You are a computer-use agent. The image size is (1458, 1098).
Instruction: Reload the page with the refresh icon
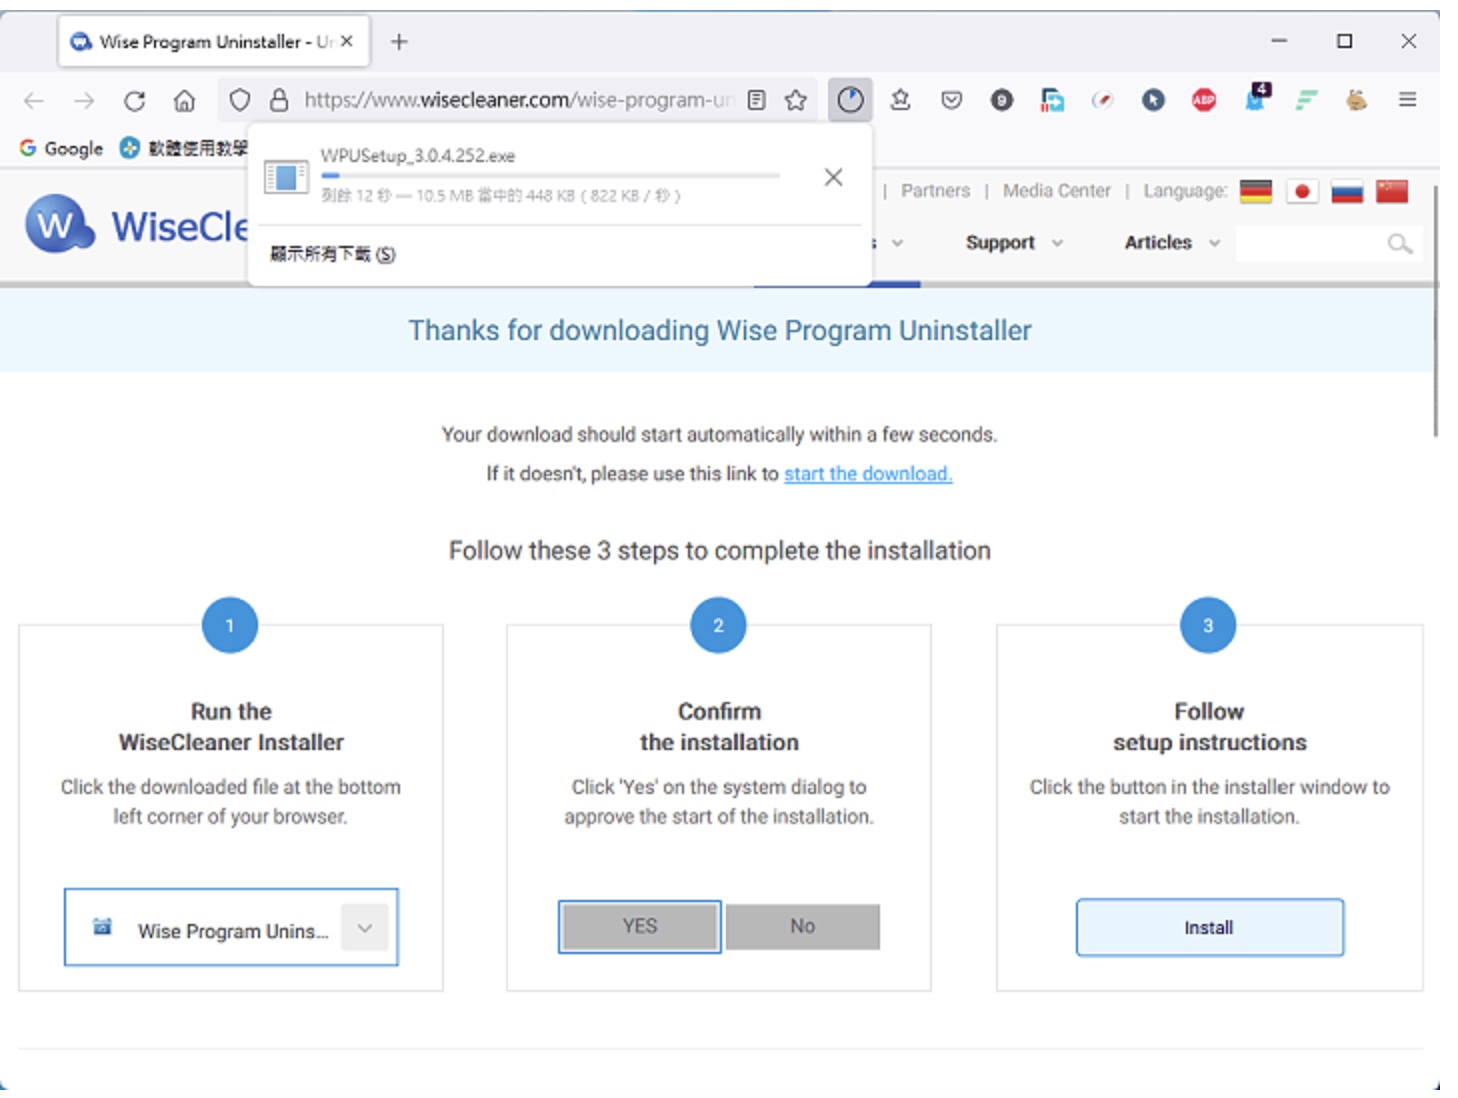pos(134,100)
